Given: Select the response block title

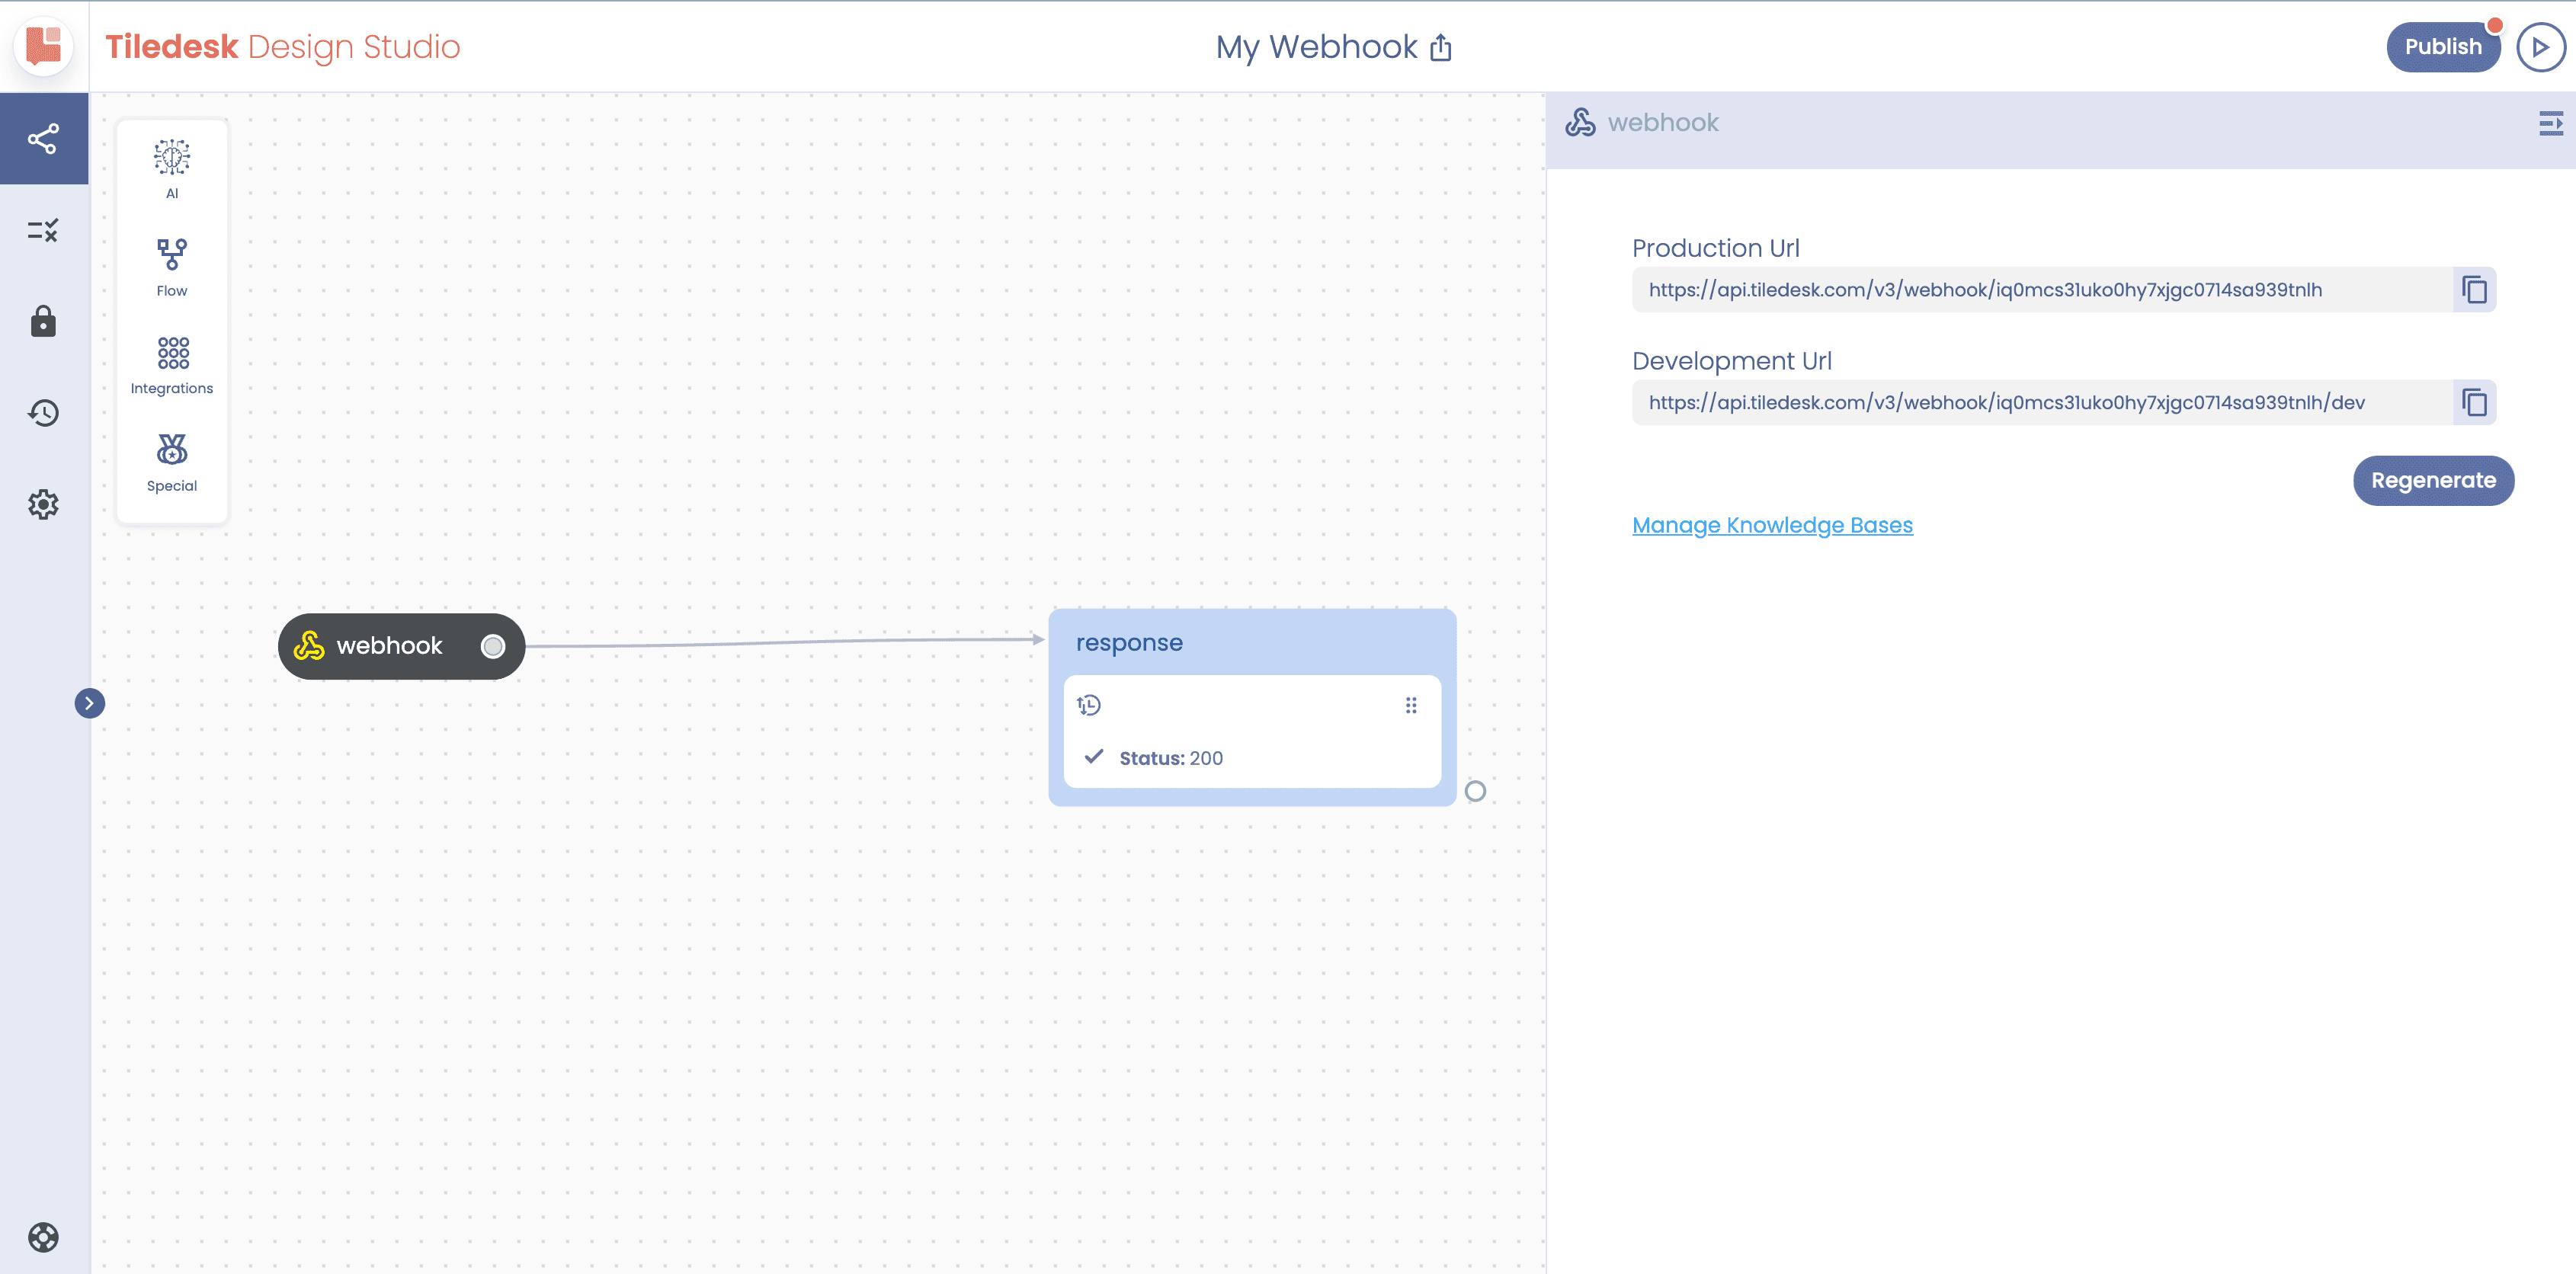Looking at the screenshot, I should pyautogui.click(x=1129, y=643).
